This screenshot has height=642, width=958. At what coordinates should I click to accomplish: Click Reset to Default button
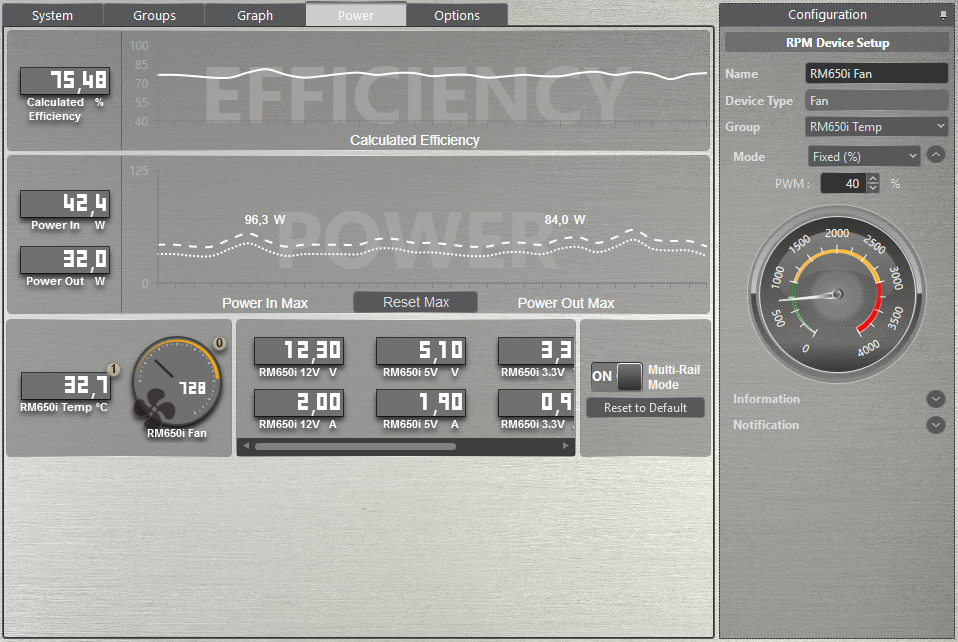click(645, 407)
